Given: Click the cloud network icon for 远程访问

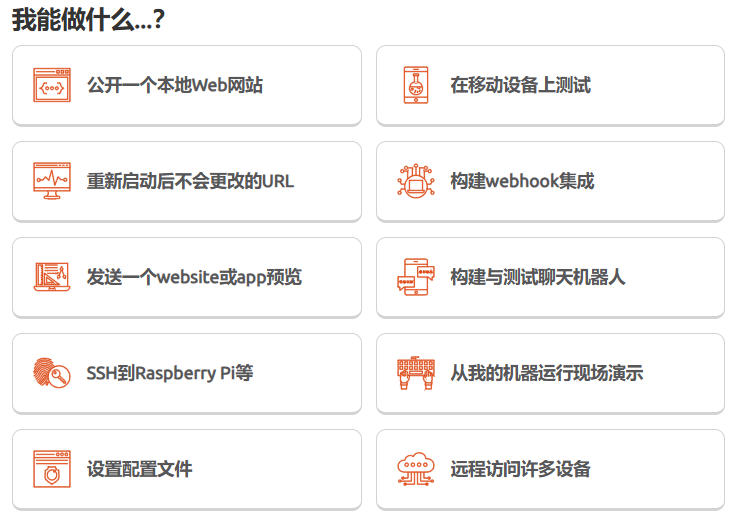Looking at the screenshot, I should [x=416, y=469].
